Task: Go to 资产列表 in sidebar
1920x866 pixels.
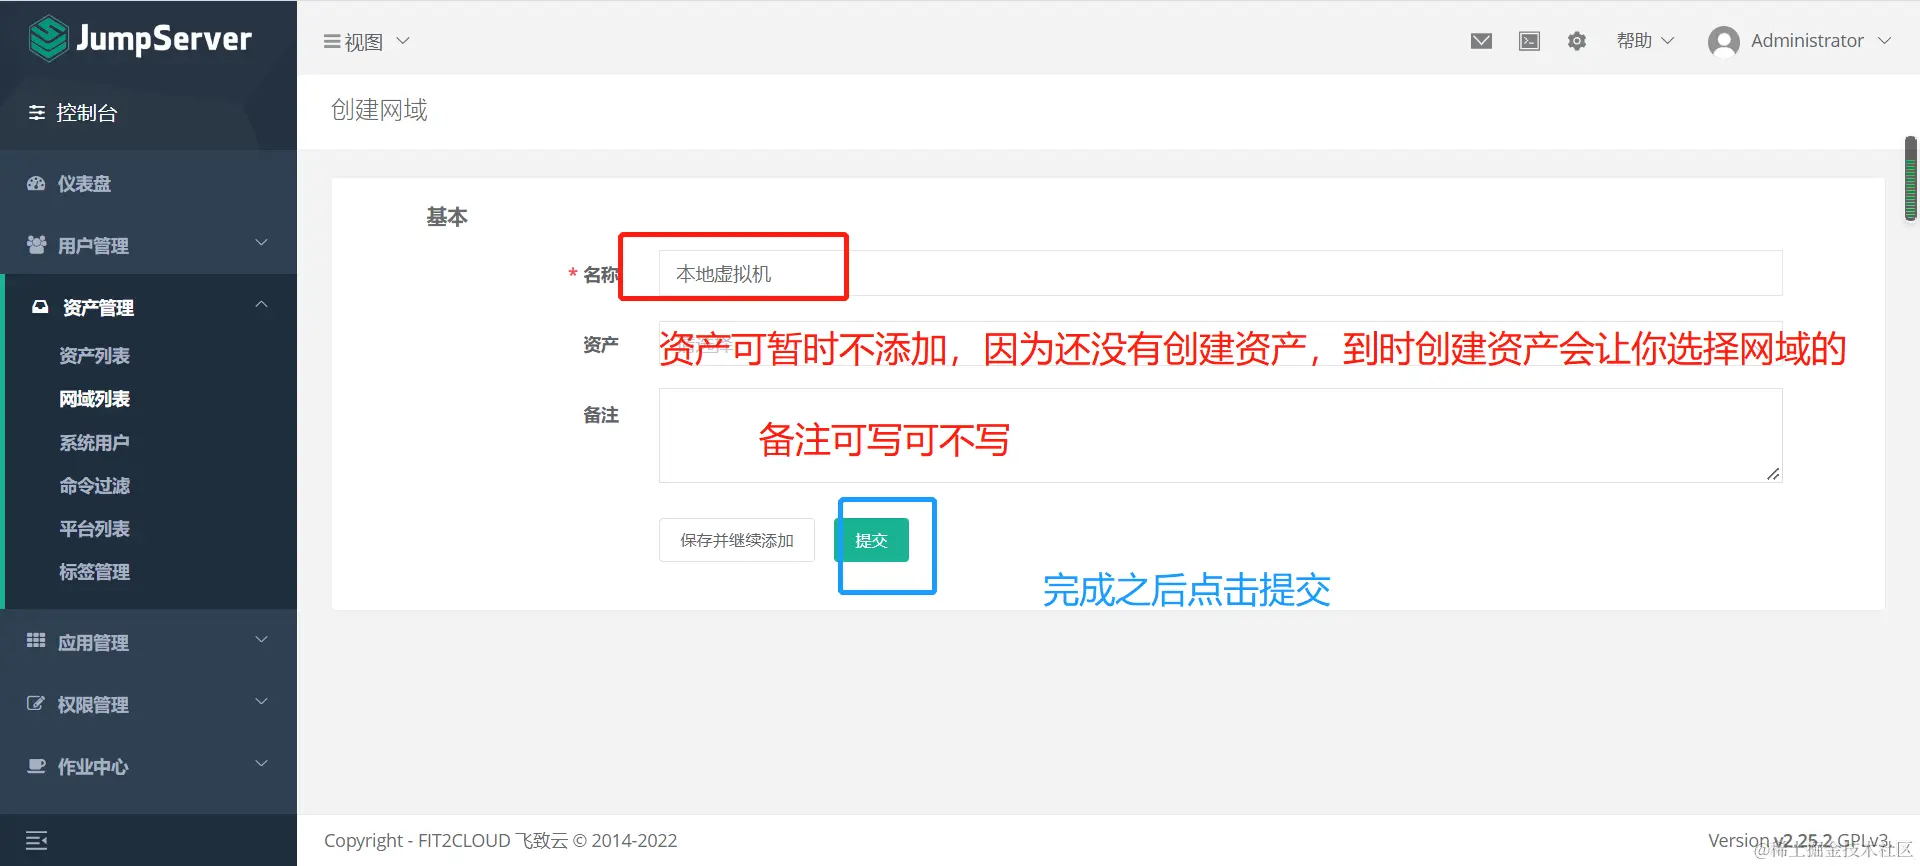Action: (x=94, y=356)
